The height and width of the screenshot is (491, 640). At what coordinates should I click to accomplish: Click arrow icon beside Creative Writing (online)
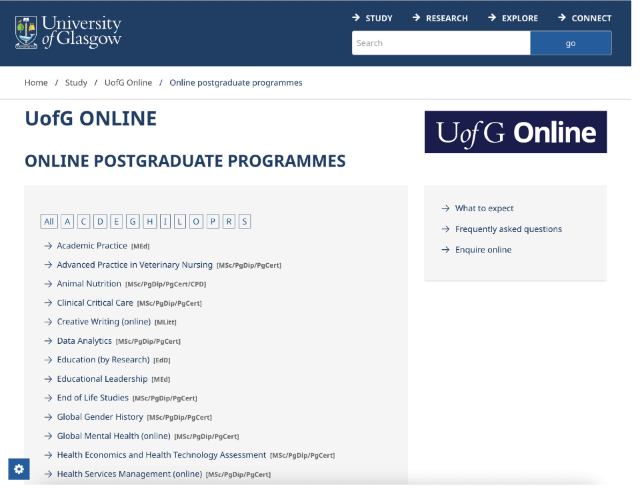48,322
